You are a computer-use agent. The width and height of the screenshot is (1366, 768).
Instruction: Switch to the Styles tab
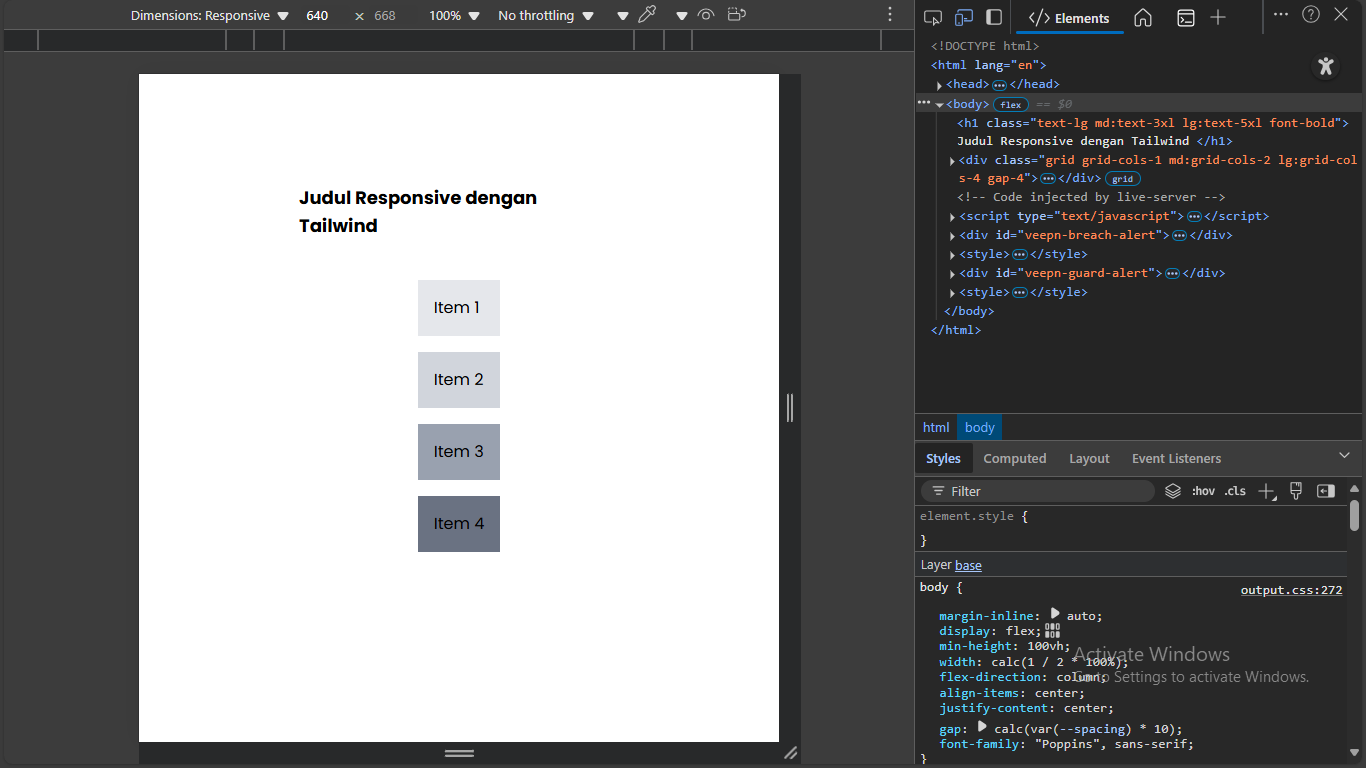943,458
